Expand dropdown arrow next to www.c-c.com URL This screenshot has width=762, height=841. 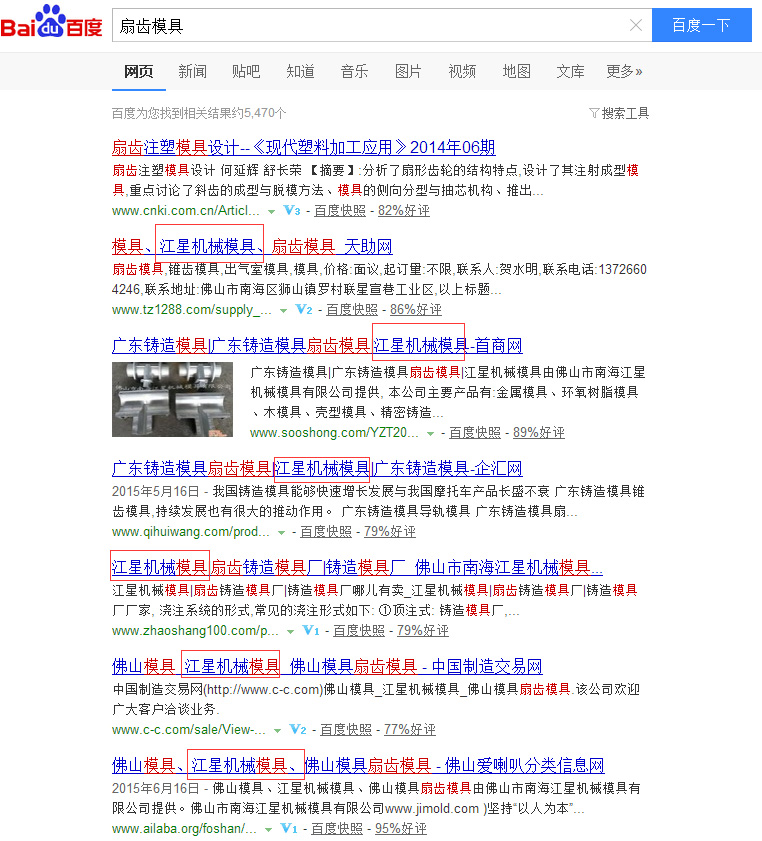pos(277,731)
